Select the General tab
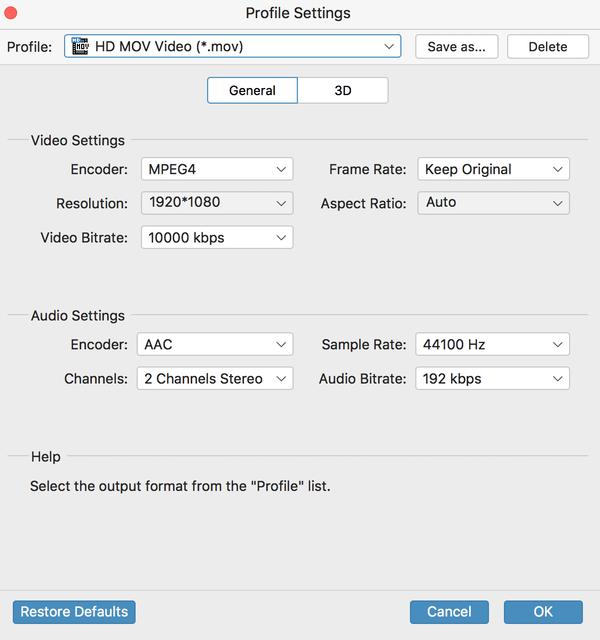The image size is (600, 640). tap(252, 91)
